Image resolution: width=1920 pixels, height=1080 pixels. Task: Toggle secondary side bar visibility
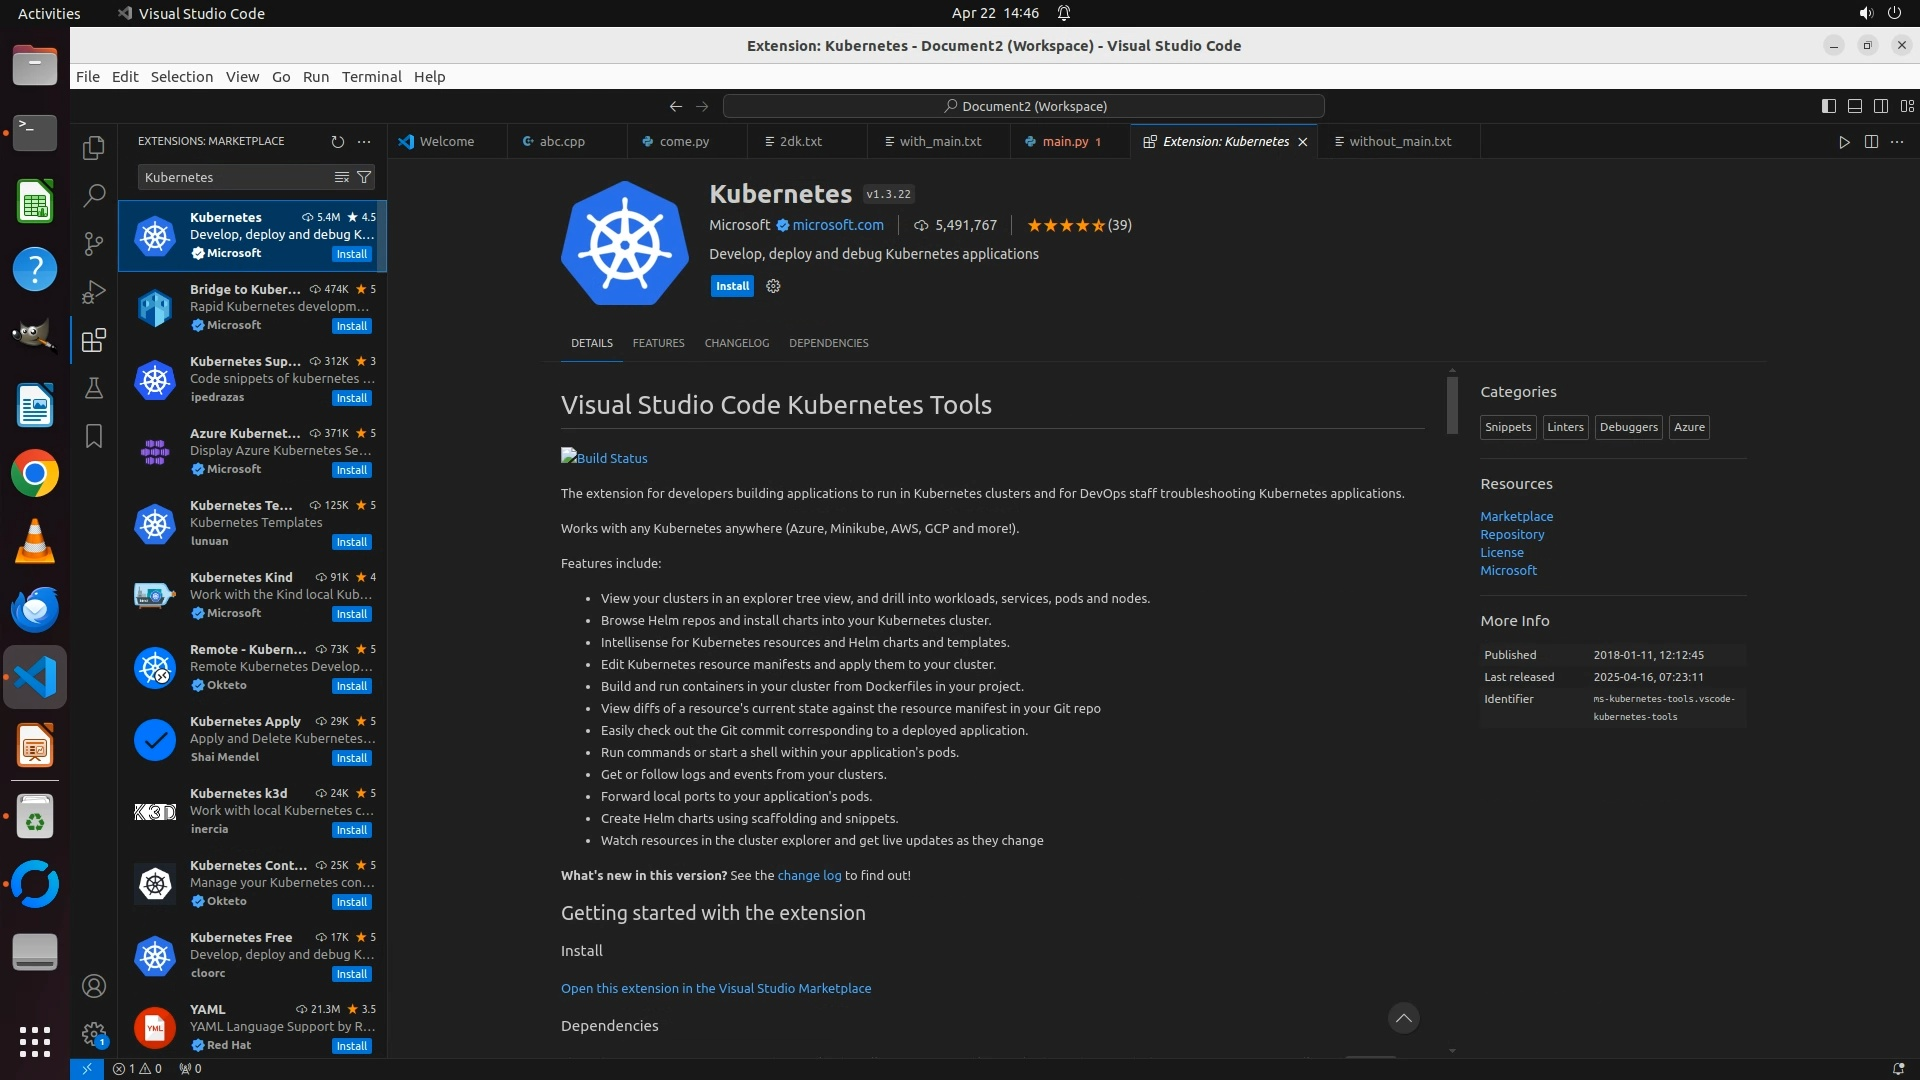pos(1881,106)
